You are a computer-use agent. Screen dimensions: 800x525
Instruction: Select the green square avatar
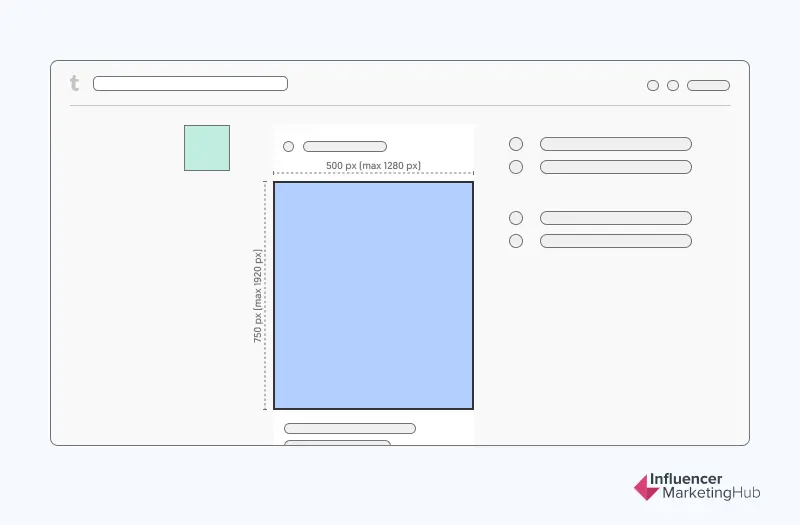pos(207,148)
